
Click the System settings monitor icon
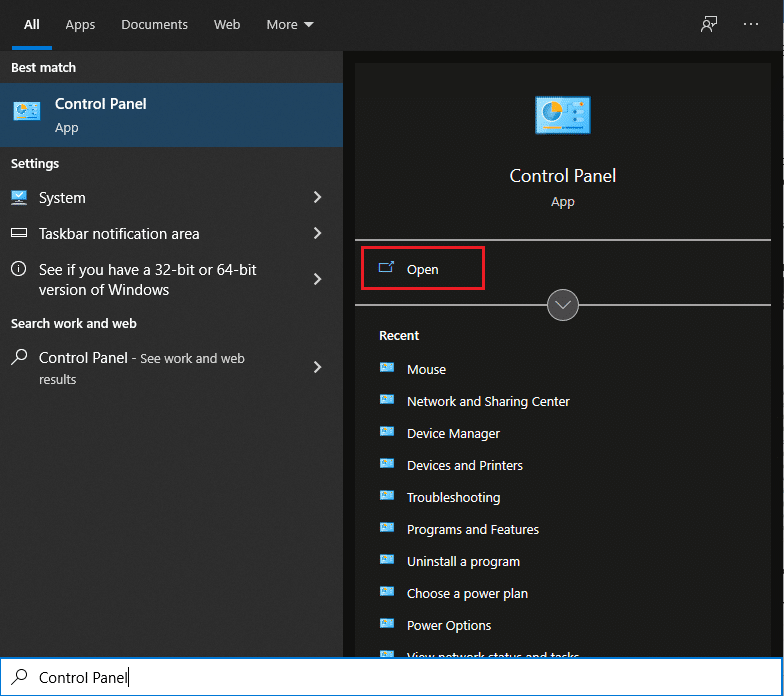19,198
